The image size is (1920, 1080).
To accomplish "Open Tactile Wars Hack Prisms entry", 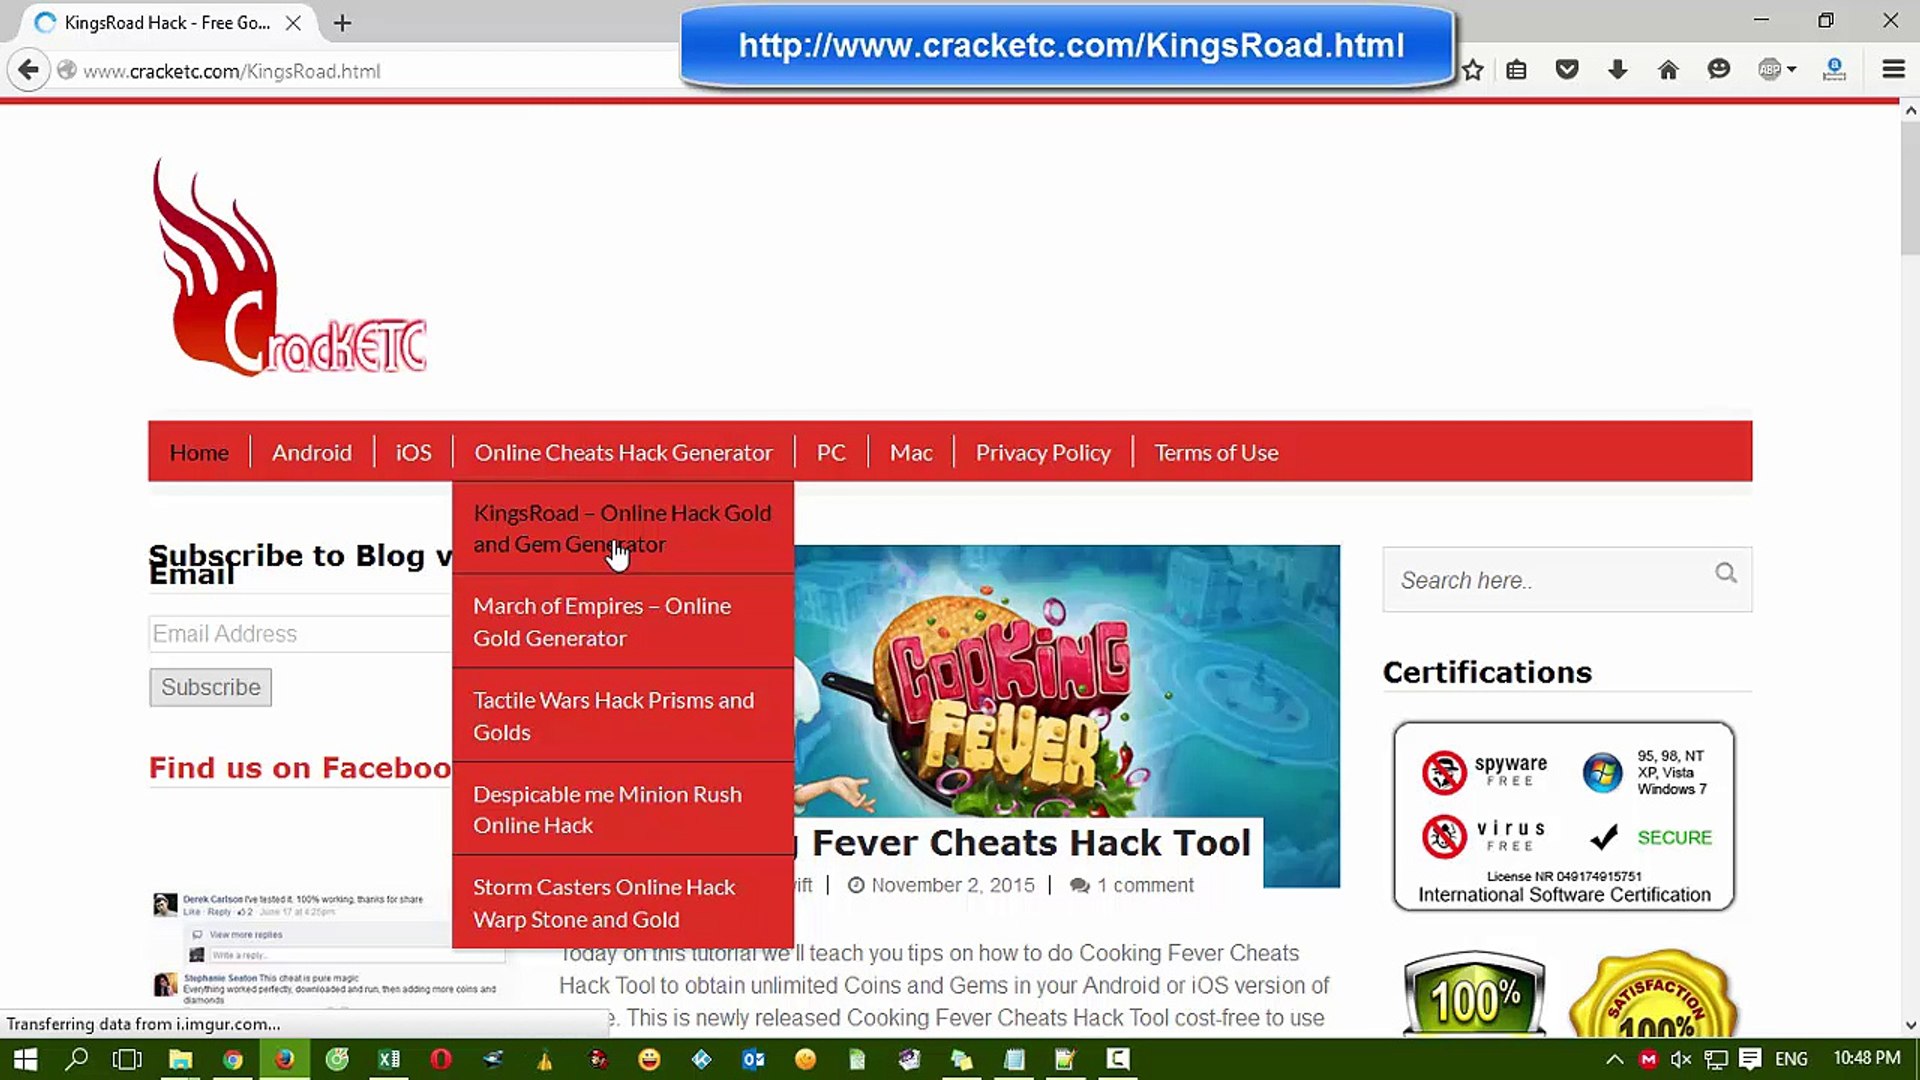I will 613,716.
